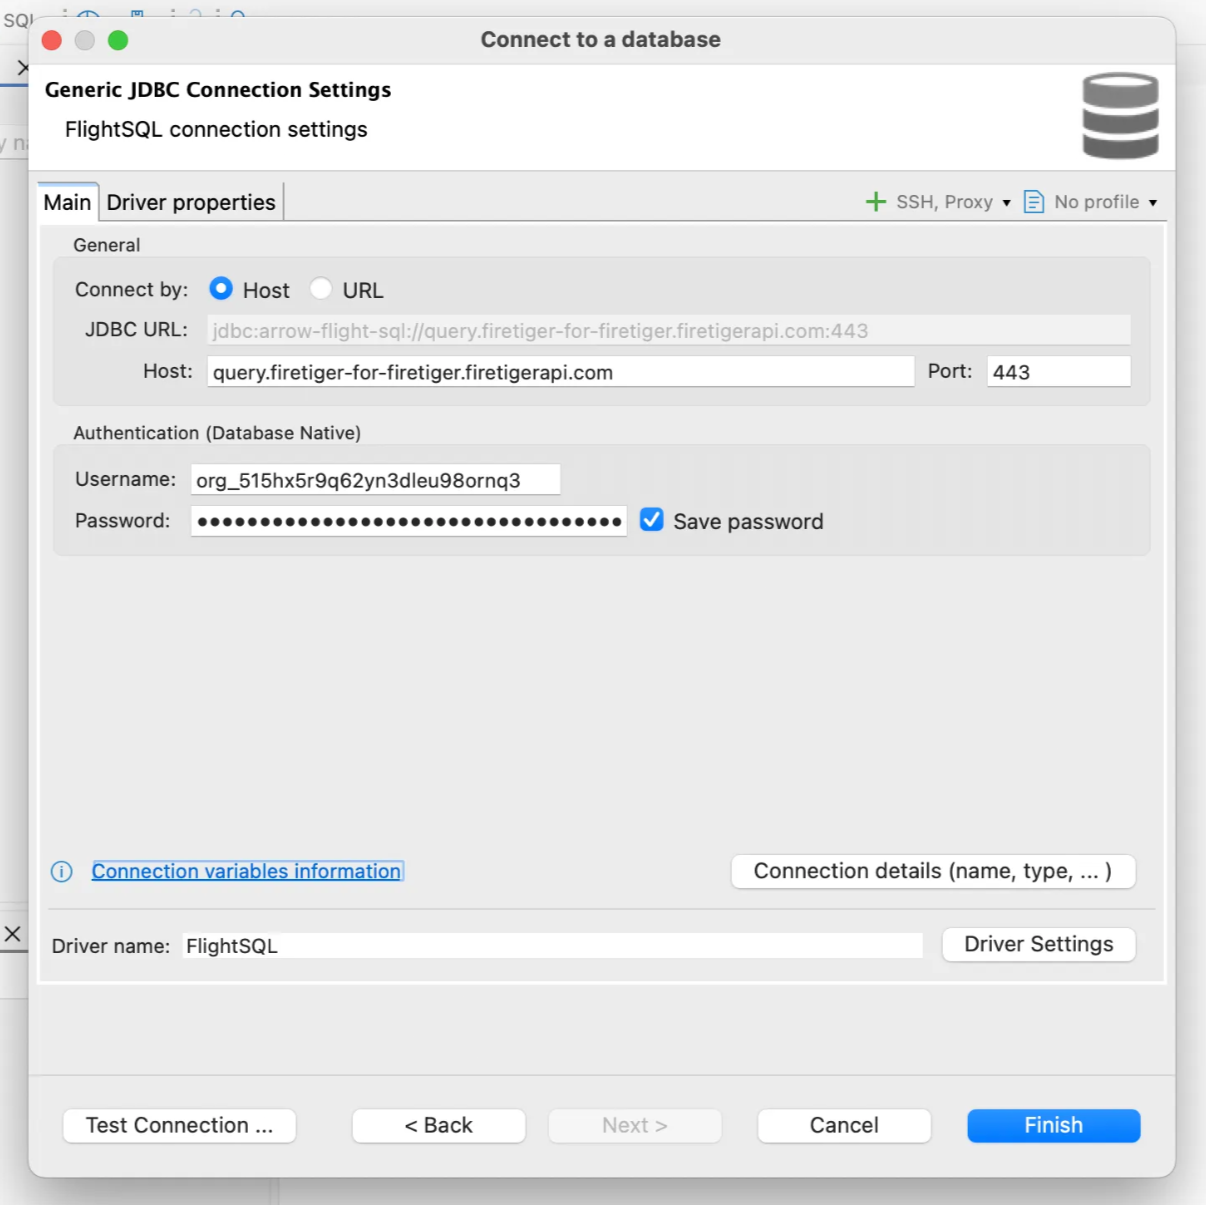
Task: Click into the Username field
Action: click(375, 480)
